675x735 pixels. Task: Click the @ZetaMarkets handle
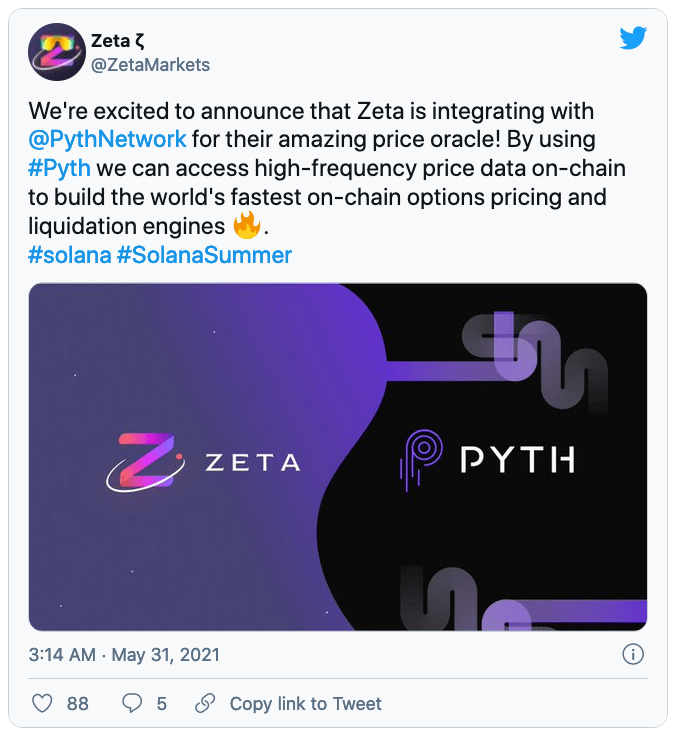(x=150, y=65)
